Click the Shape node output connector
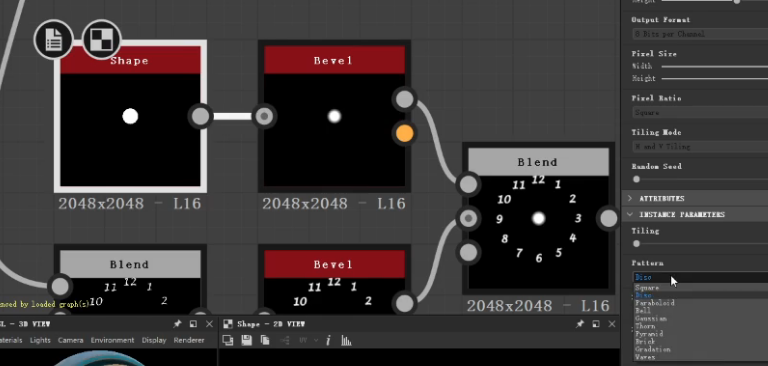 click(x=200, y=117)
